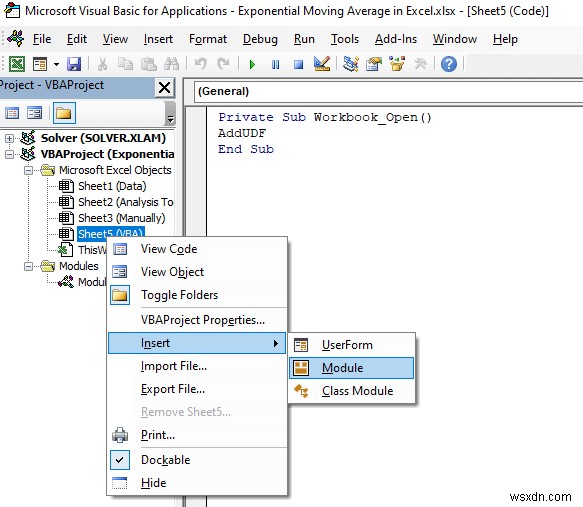Screen dimensions: 583x507
Task: Toggle Folders icon in Project pane toolbar
Action: [64, 113]
